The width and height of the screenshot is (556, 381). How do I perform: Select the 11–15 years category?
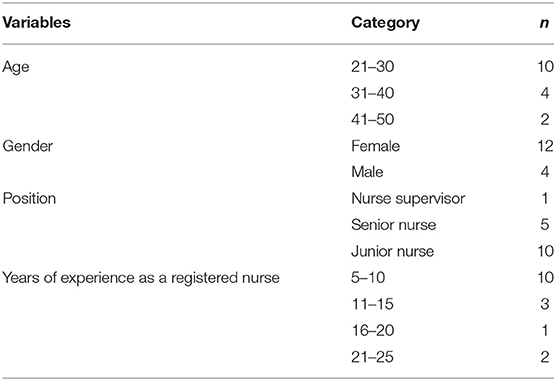pos(372,304)
